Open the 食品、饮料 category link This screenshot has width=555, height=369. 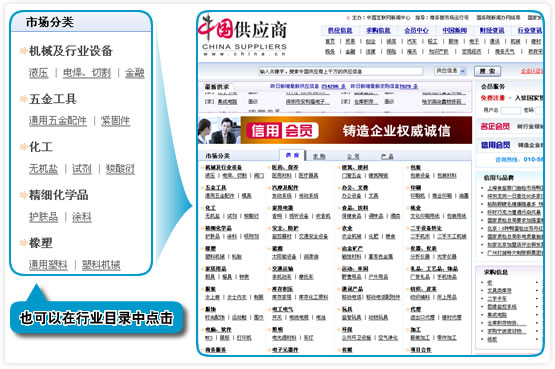click(x=355, y=208)
